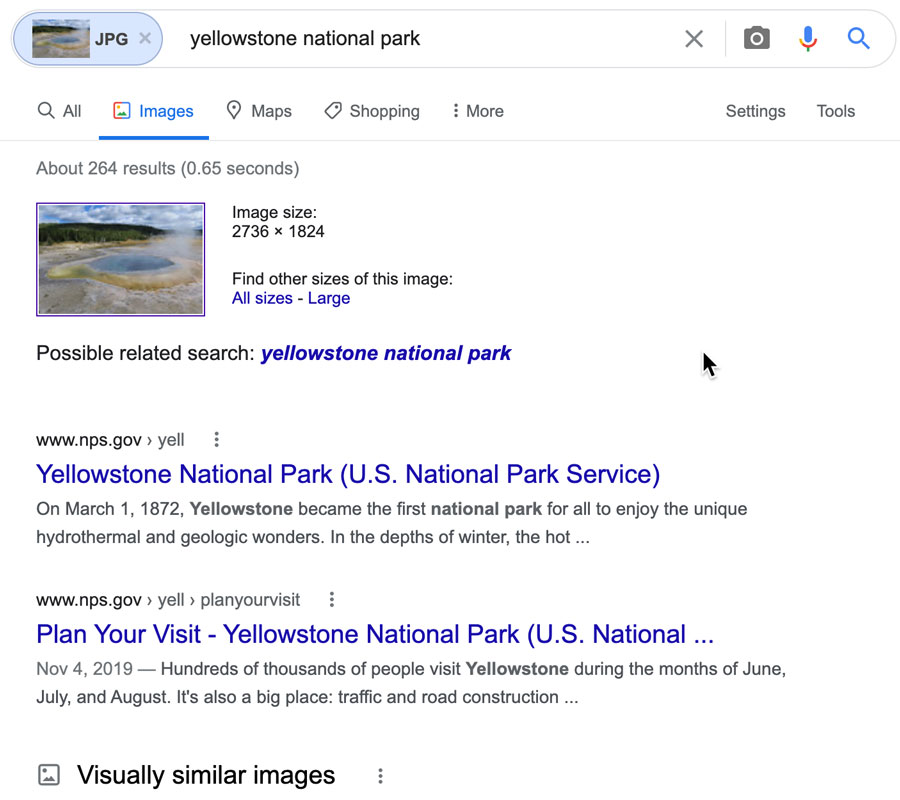
Task: Click the Visually similar images photo icon
Action: click(48, 774)
